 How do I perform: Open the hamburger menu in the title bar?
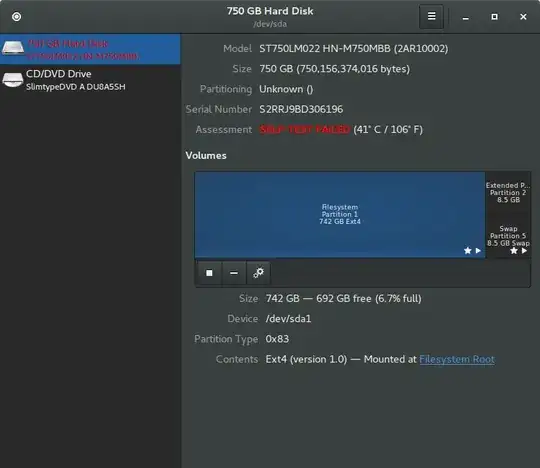[431, 16]
